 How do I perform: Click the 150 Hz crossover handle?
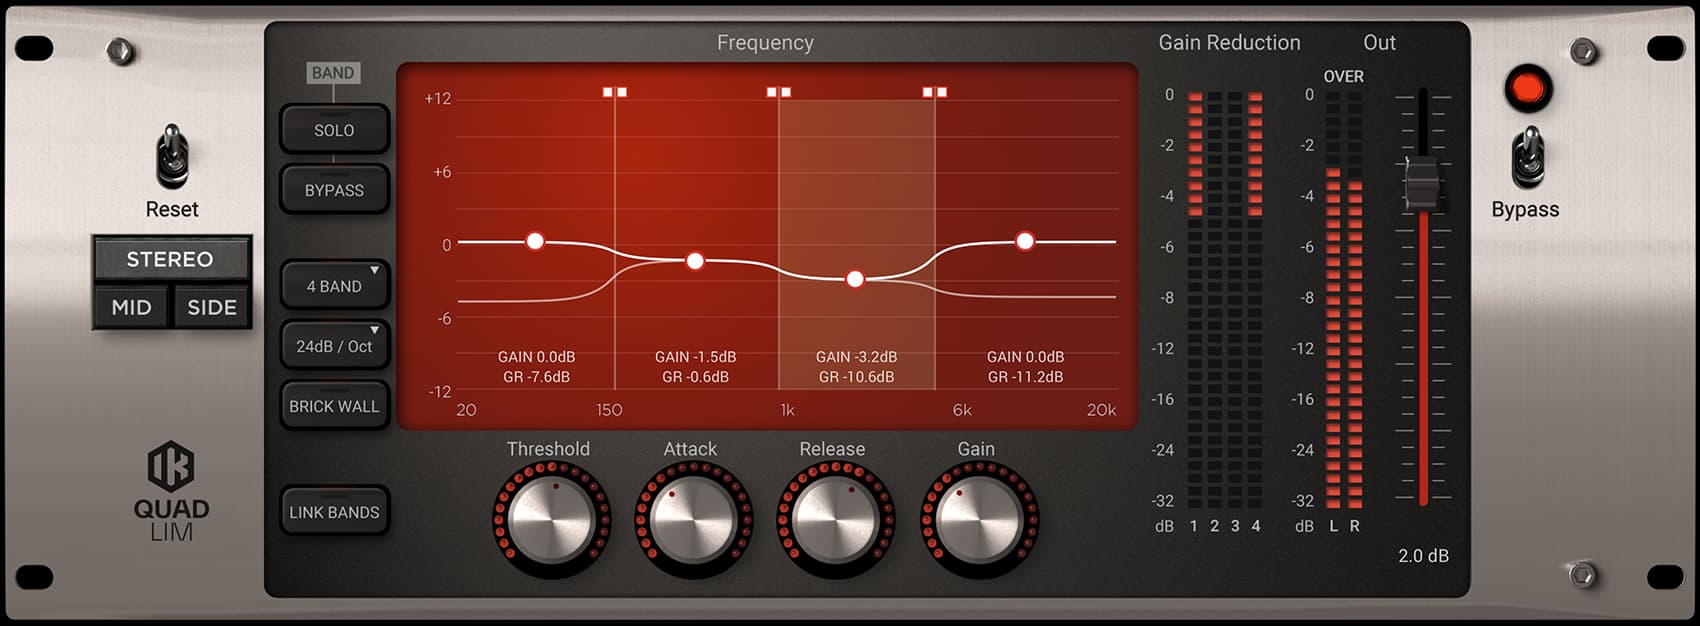(614, 92)
